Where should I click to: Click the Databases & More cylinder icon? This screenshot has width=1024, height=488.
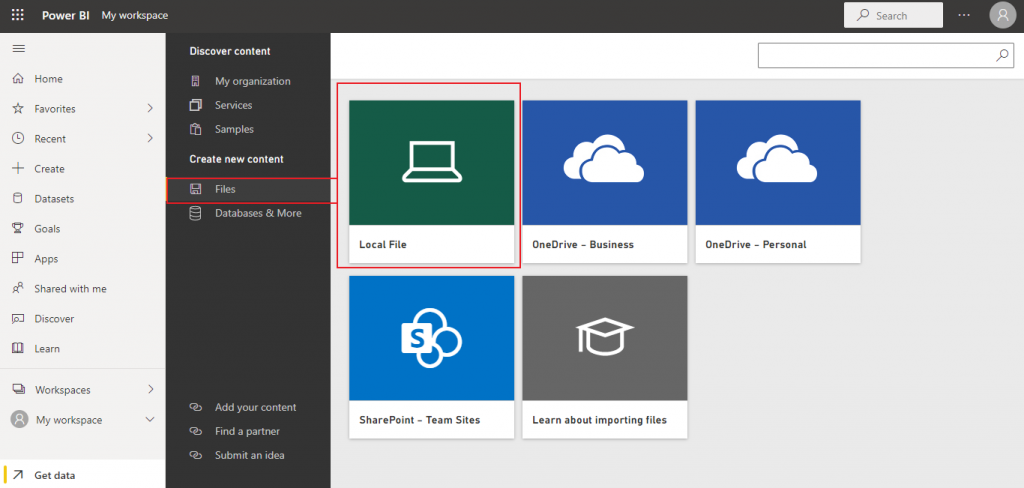[195, 213]
